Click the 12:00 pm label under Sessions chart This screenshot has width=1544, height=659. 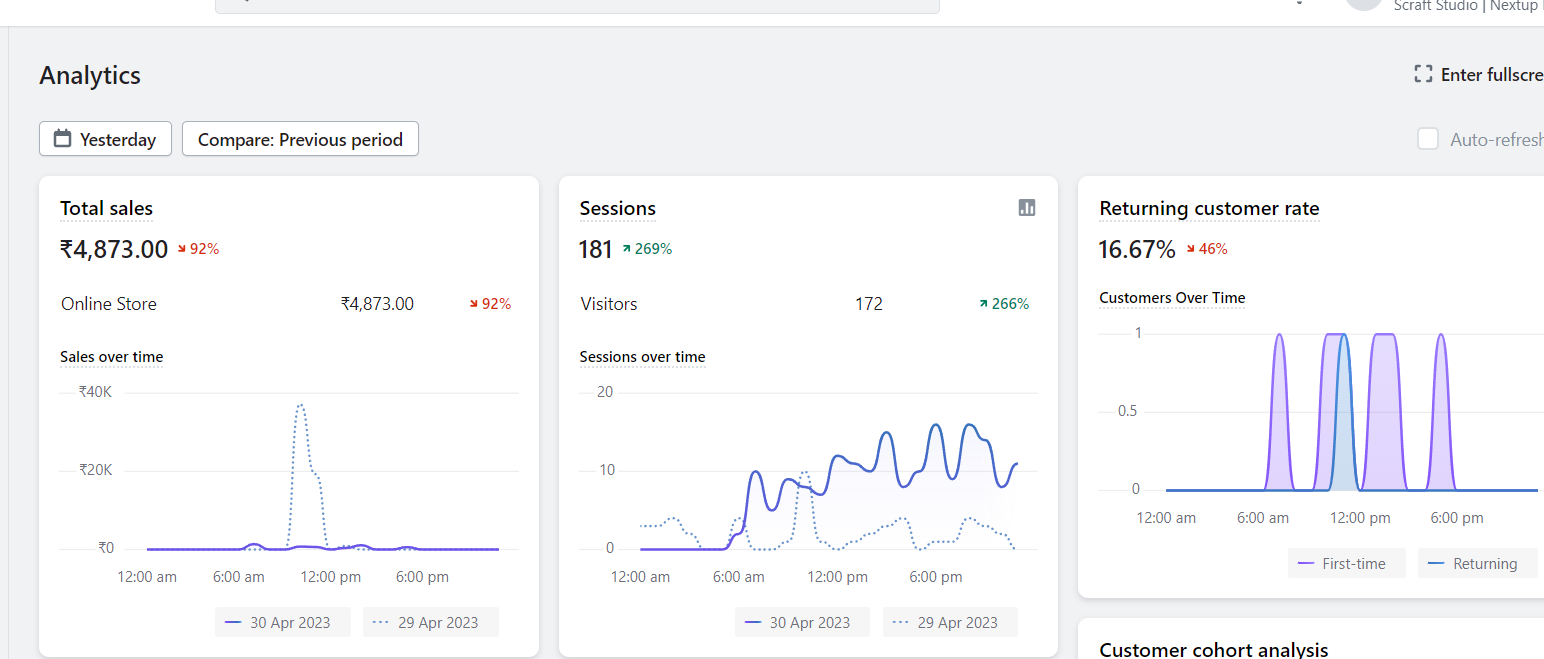838,577
